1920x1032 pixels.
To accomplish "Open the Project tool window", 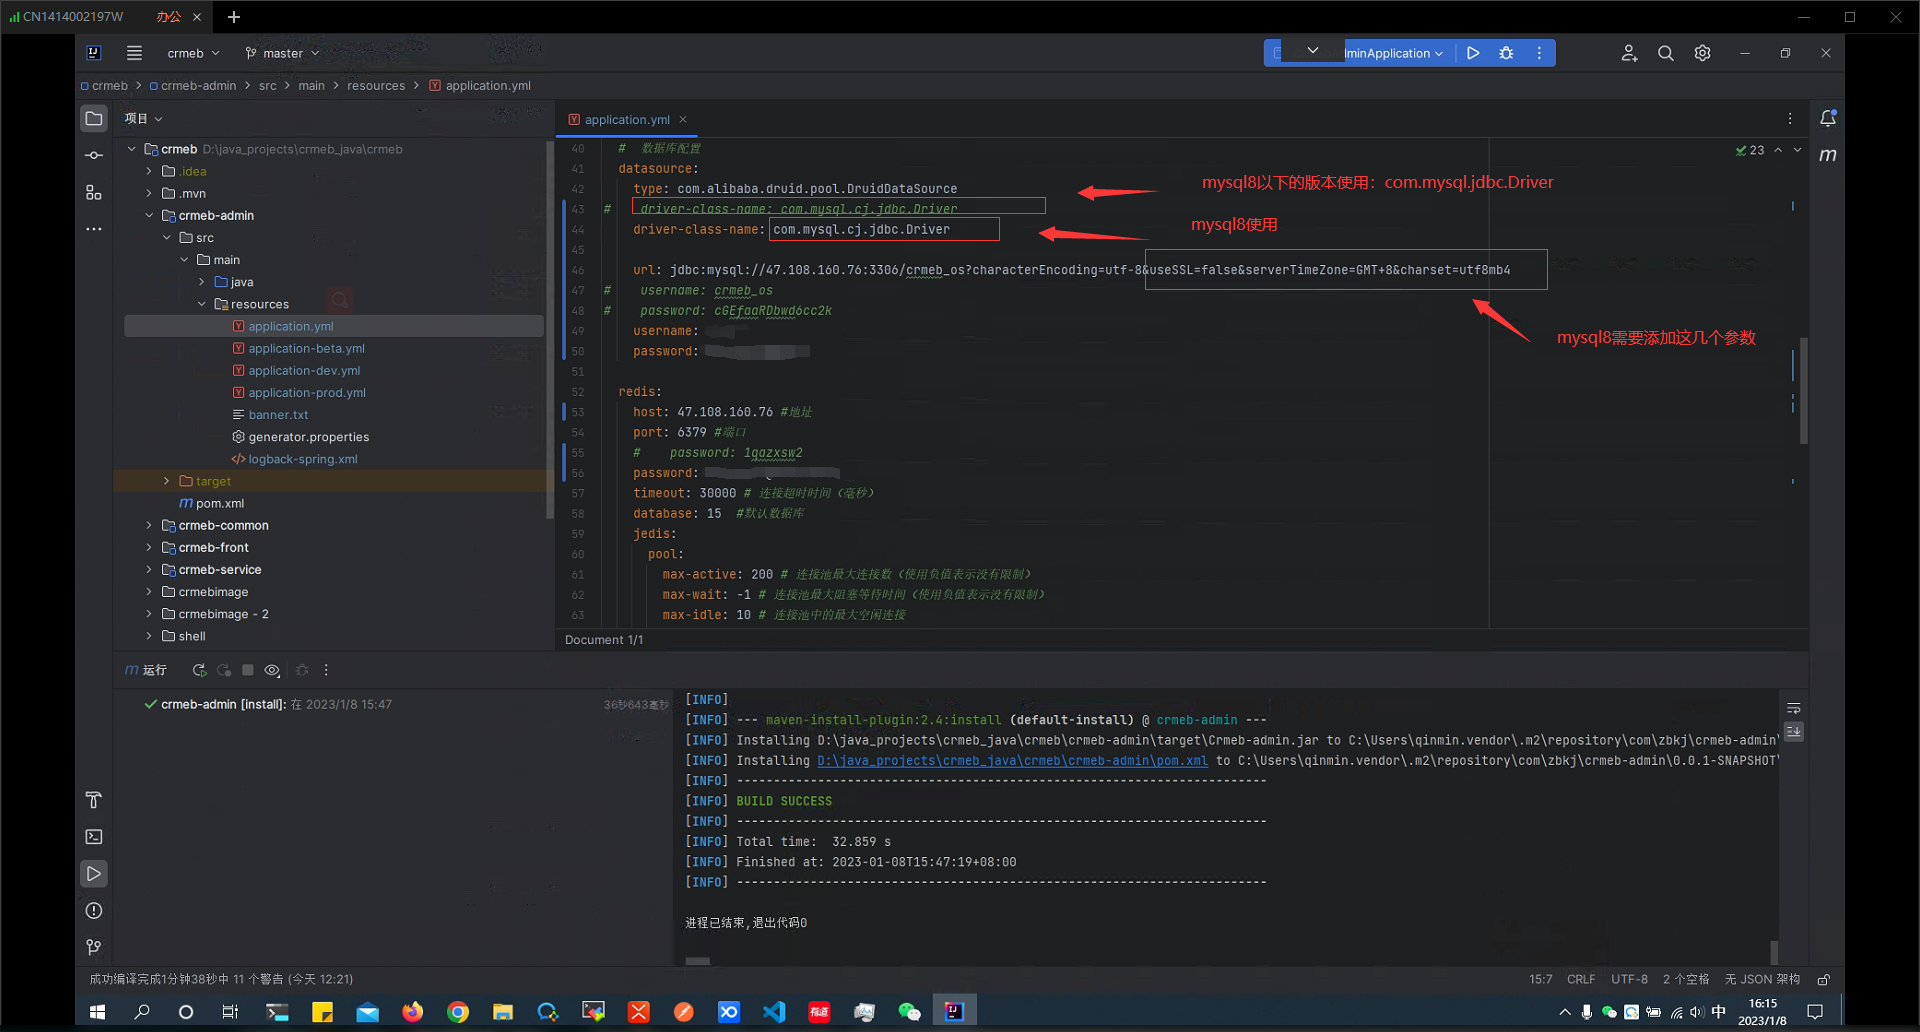I will click(x=94, y=118).
